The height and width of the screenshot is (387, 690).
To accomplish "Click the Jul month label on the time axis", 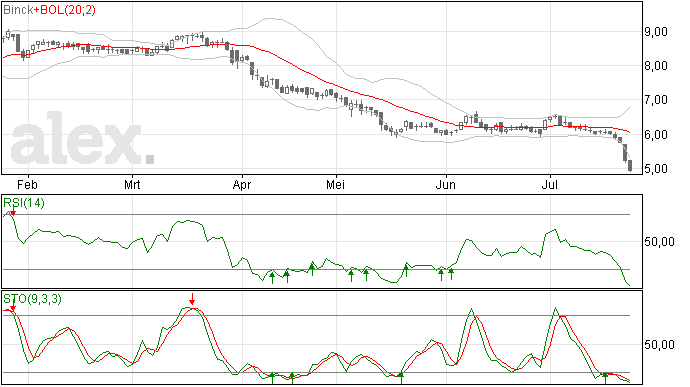I will point(549,184).
